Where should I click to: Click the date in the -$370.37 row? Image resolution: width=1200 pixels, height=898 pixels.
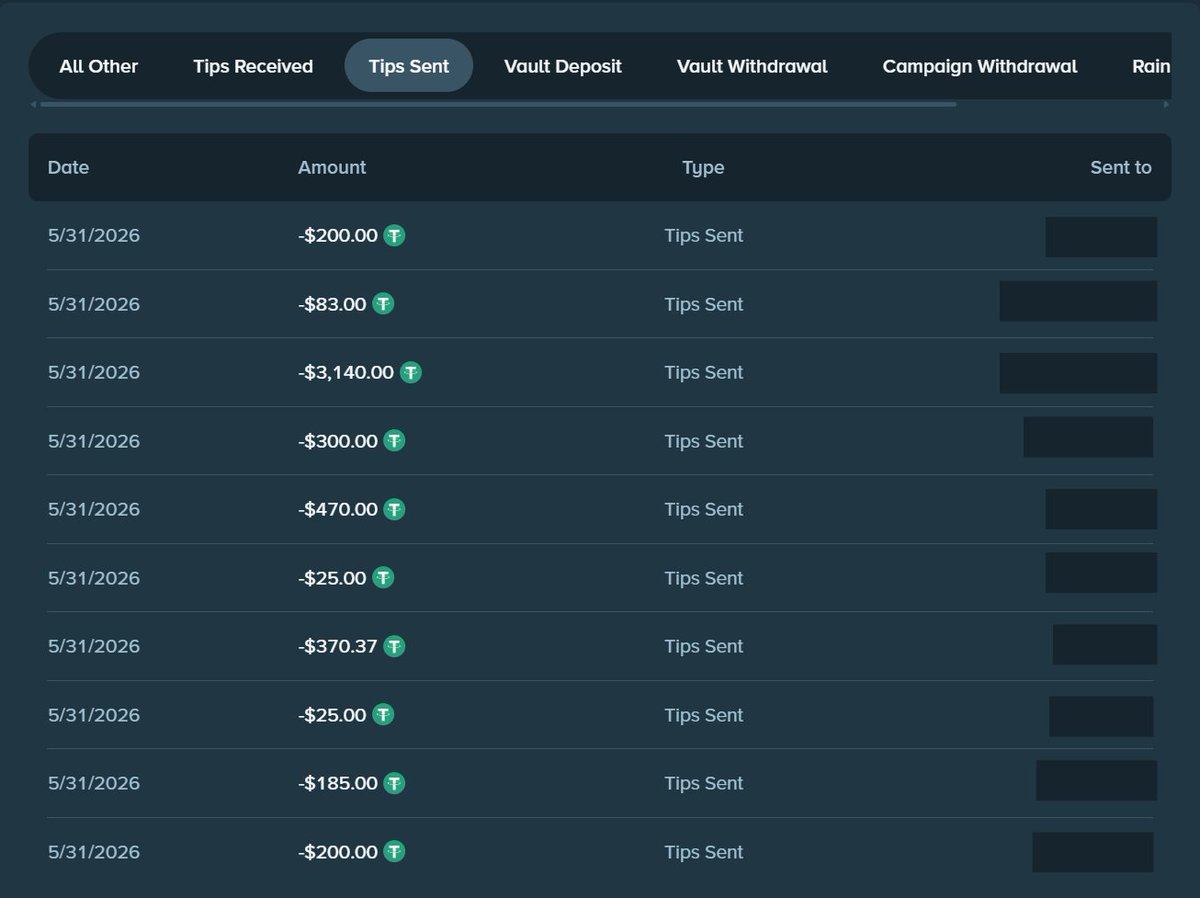94,646
